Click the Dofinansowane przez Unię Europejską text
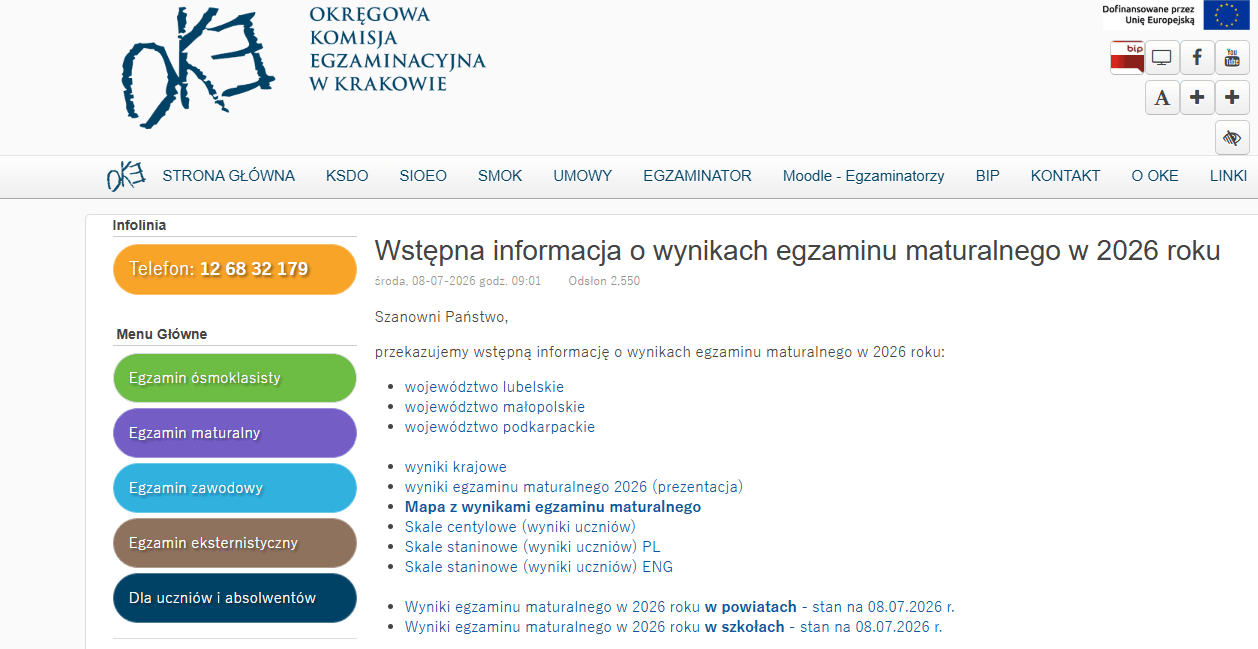The width and height of the screenshot is (1258, 649). click(x=1148, y=14)
